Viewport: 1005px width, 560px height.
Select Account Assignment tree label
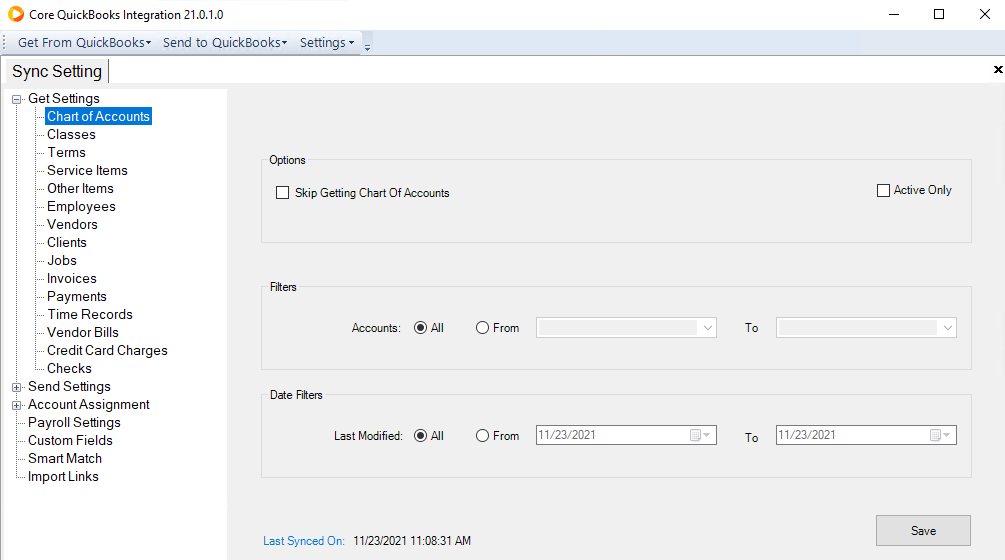tap(88, 404)
